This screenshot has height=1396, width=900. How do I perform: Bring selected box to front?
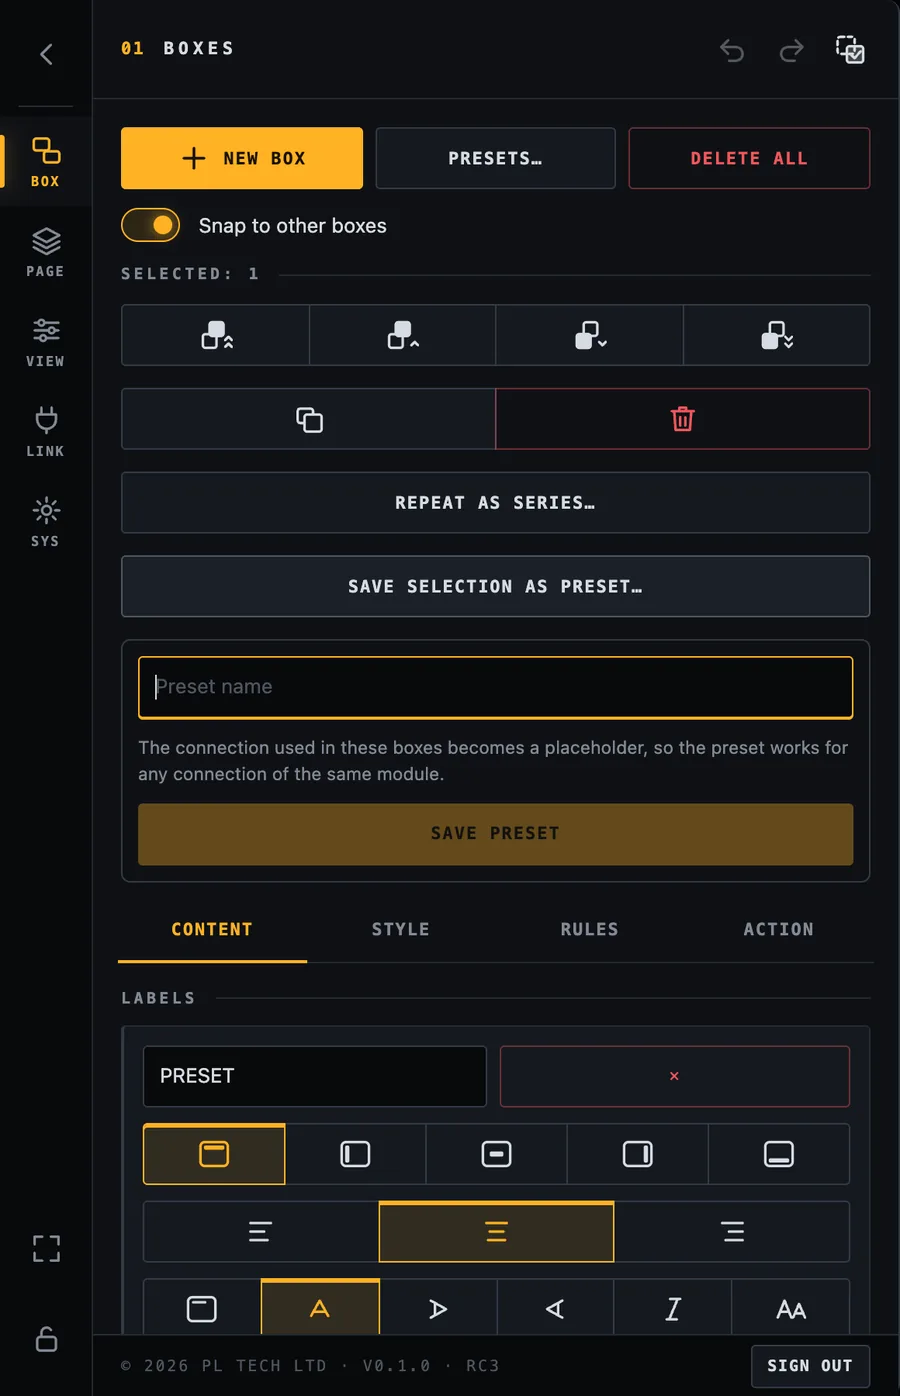coord(216,335)
